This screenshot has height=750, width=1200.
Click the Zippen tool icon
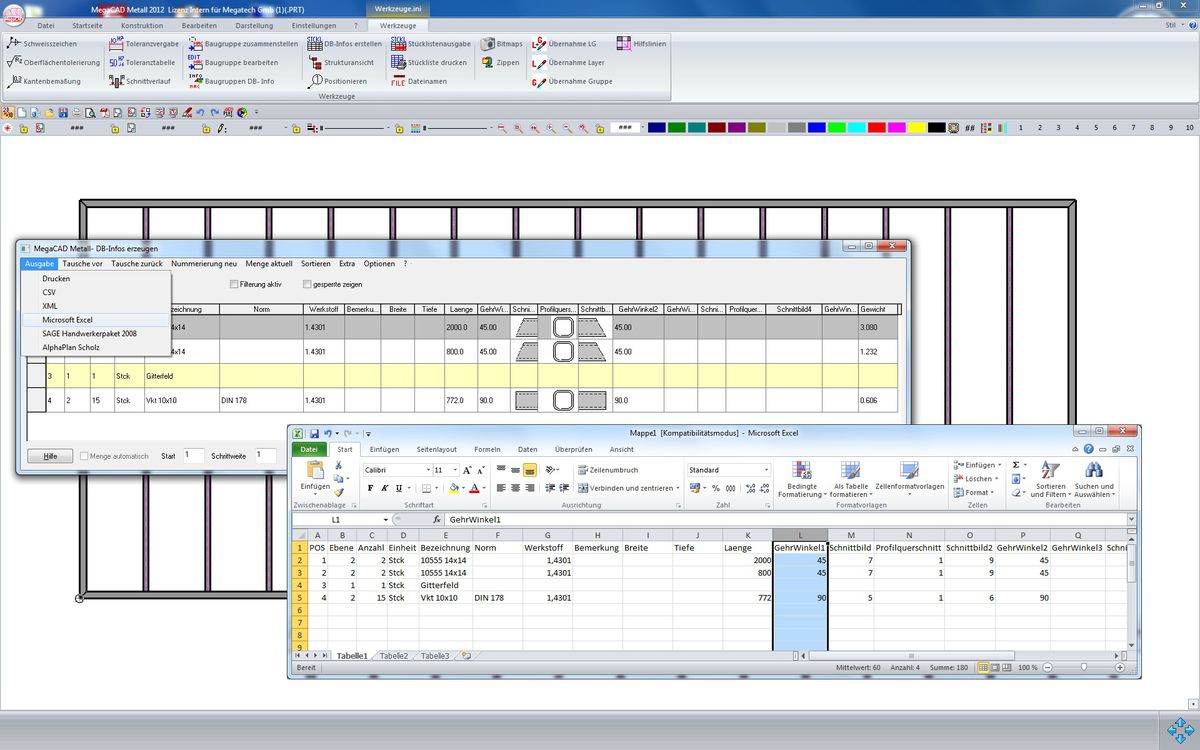(x=487, y=62)
